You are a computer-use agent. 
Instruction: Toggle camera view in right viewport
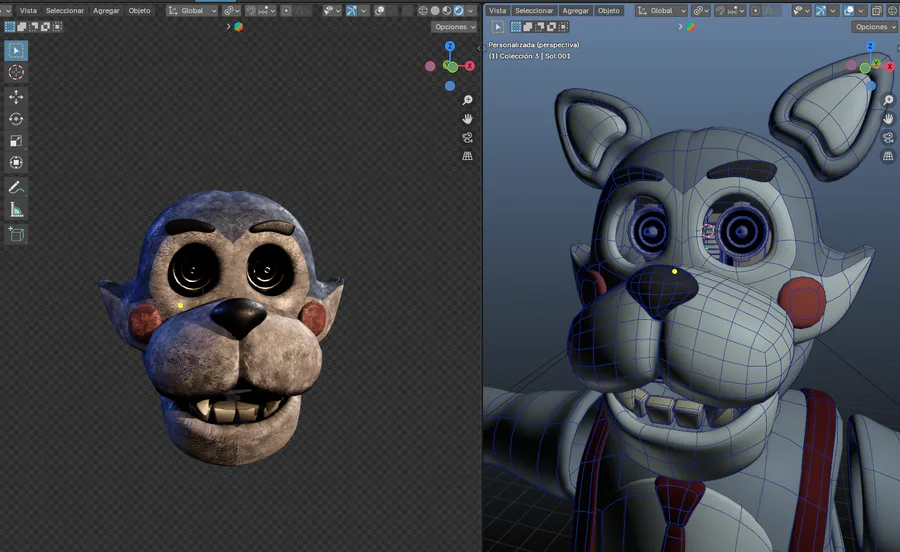(889, 138)
